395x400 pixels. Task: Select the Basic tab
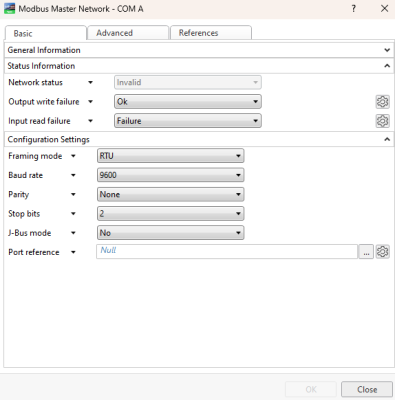pyautogui.click(x=46, y=33)
